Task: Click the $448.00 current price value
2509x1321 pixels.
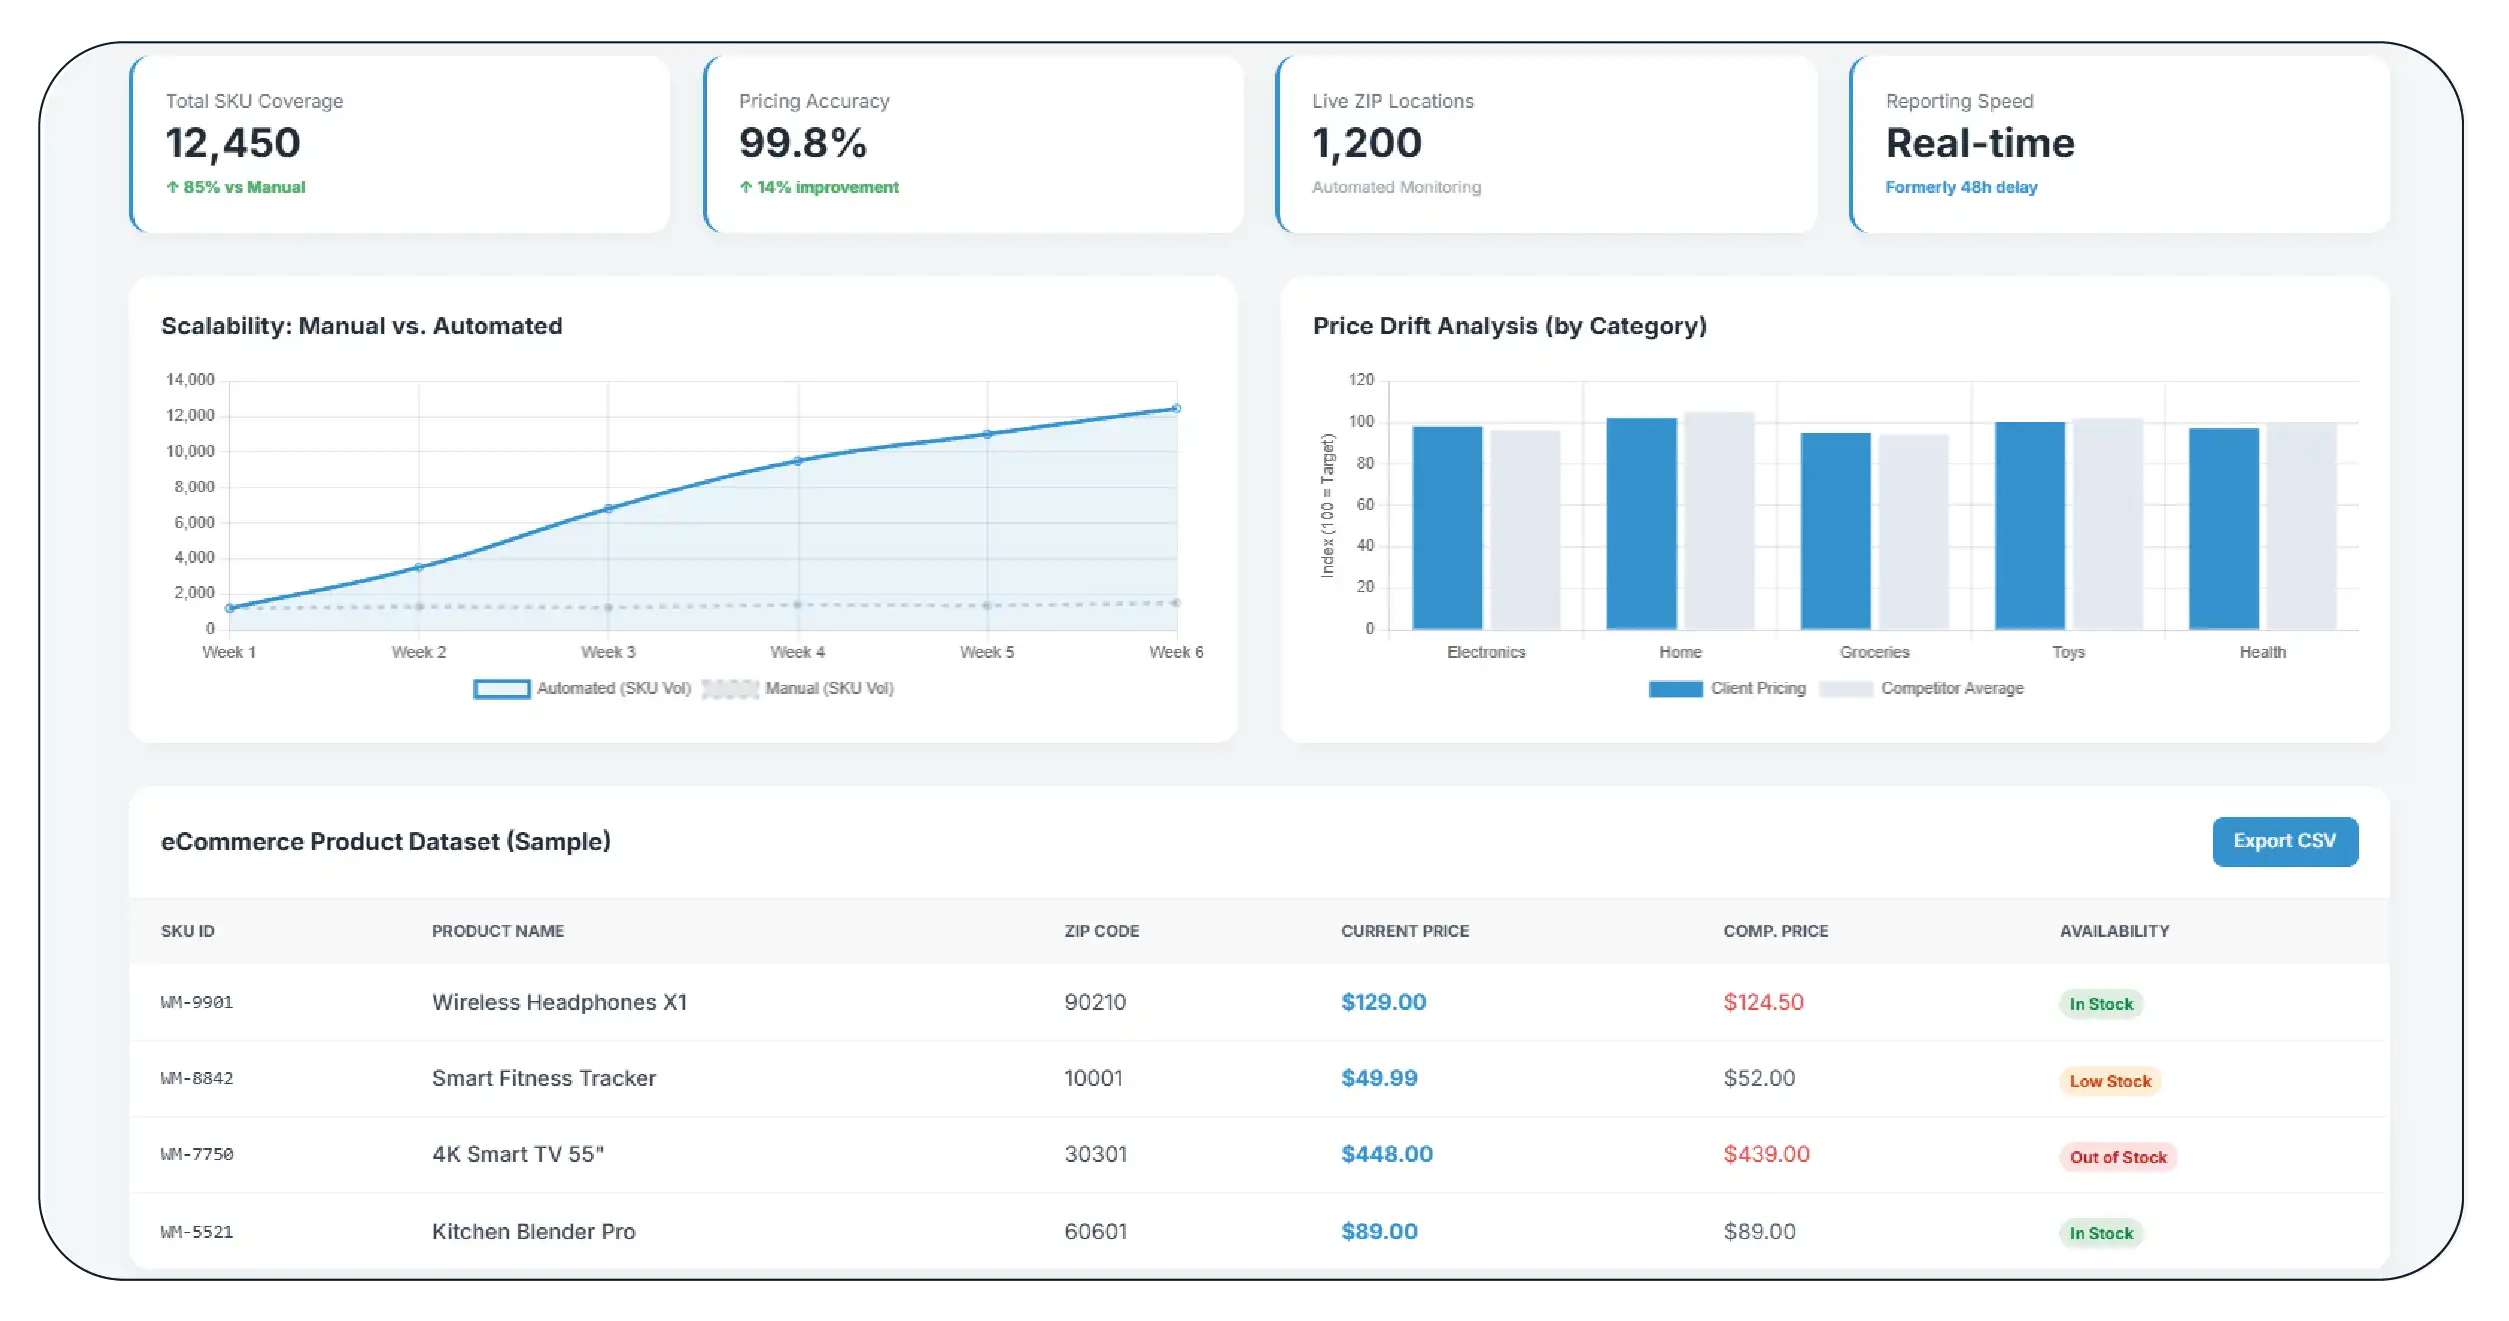Action: point(1386,1154)
